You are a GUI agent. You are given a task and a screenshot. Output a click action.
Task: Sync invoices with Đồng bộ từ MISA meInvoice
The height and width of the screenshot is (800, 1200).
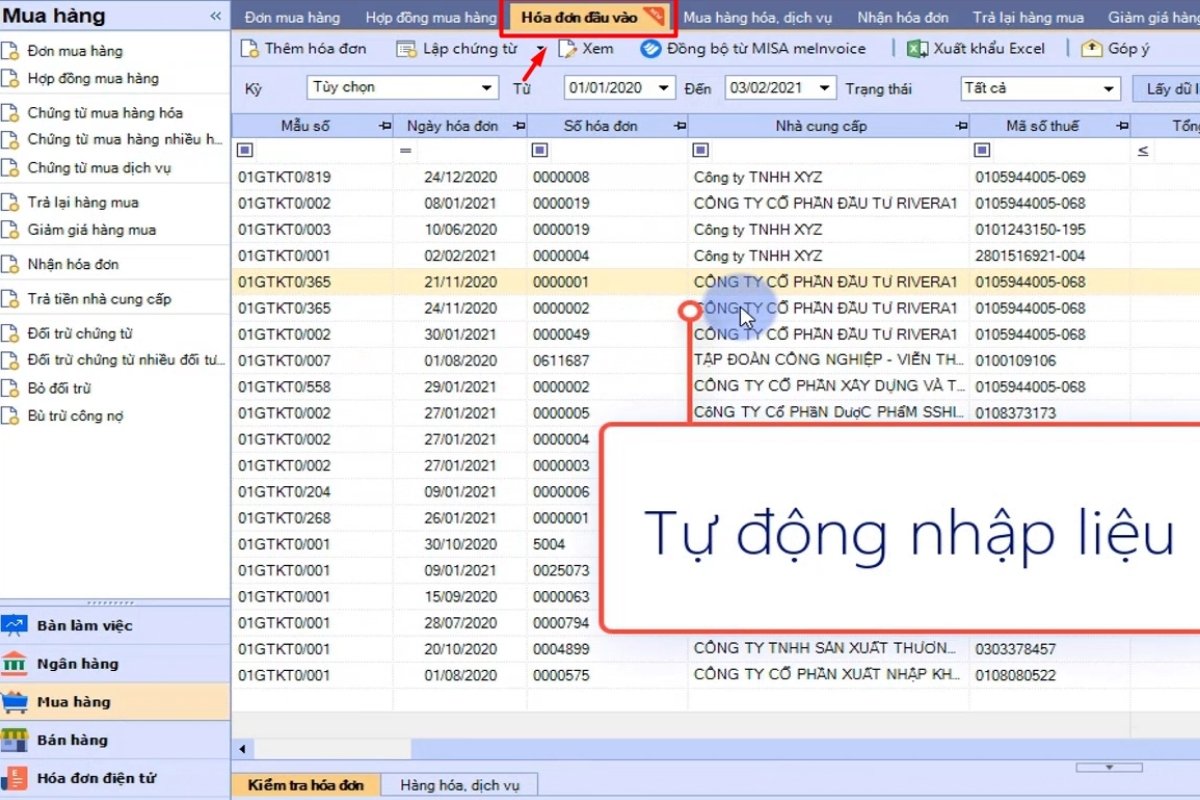(753, 48)
